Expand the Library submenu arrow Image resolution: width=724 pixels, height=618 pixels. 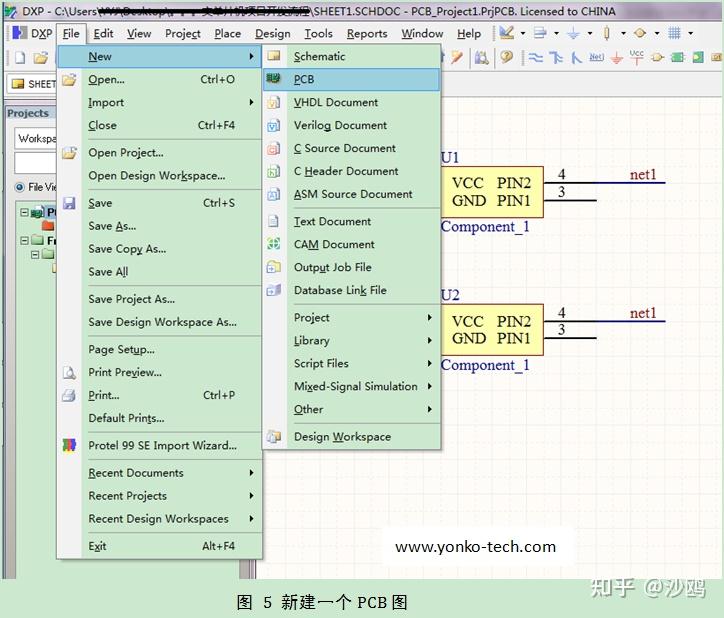pyautogui.click(x=429, y=340)
